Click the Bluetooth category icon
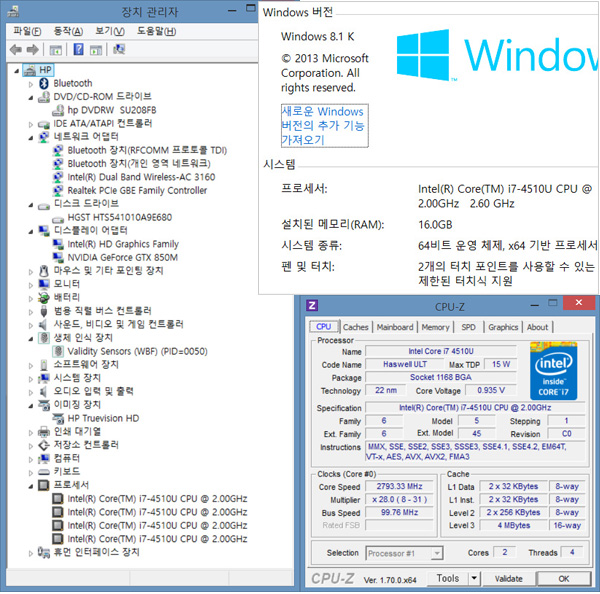Image resolution: width=600 pixels, height=594 pixels. point(44,83)
